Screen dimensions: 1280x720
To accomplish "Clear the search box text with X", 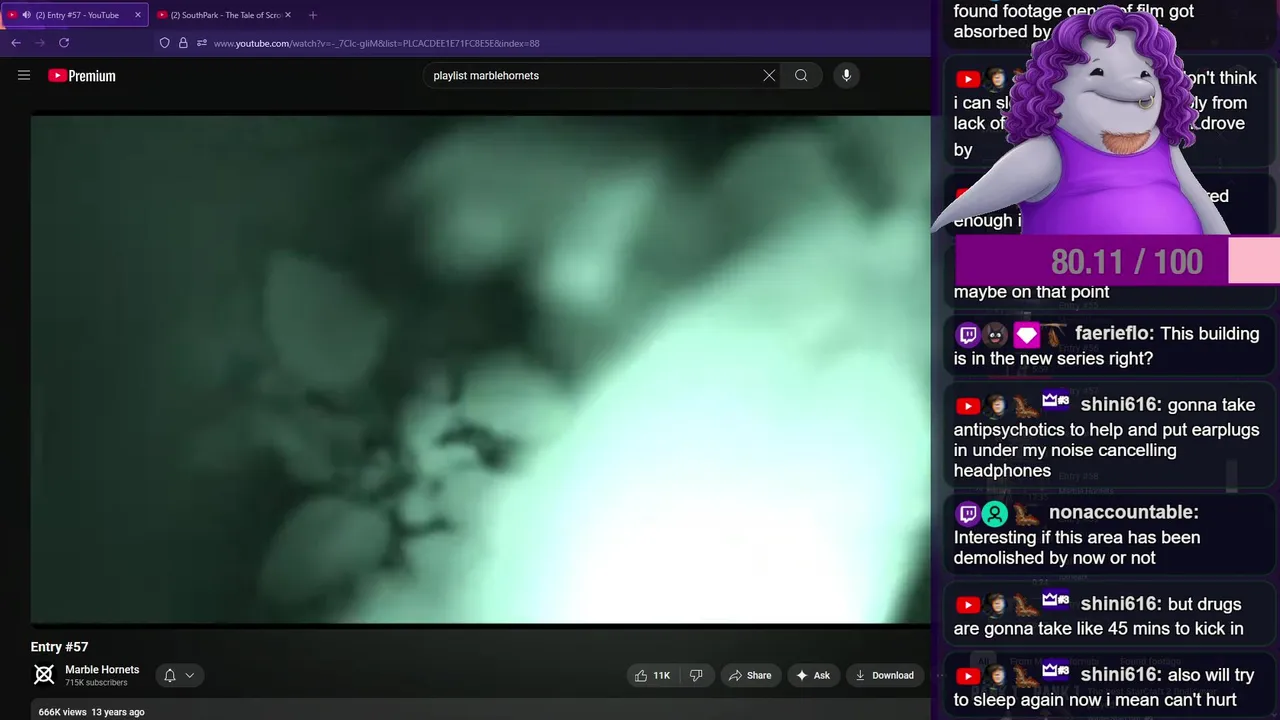I will coord(769,75).
